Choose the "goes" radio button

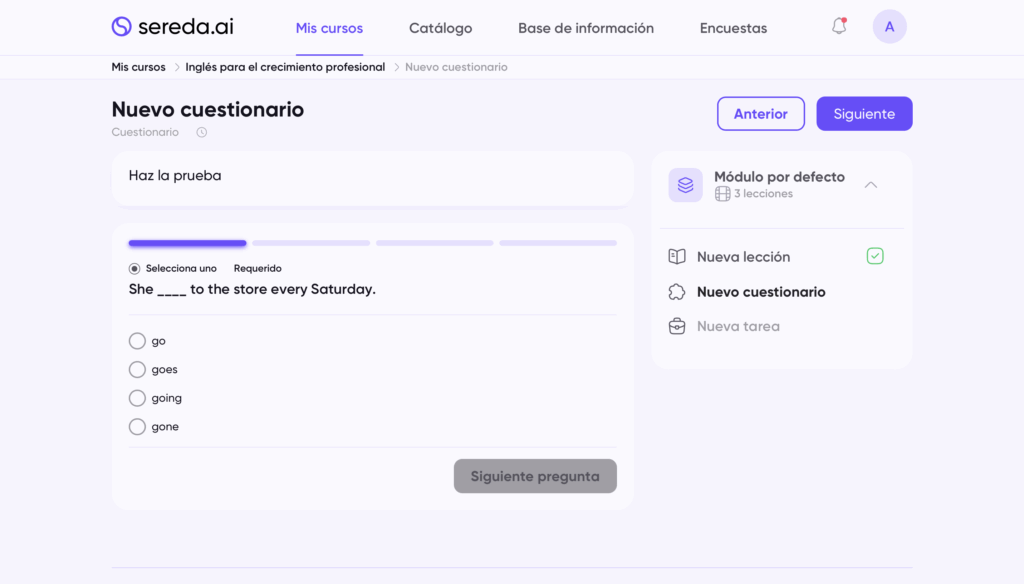137,370
